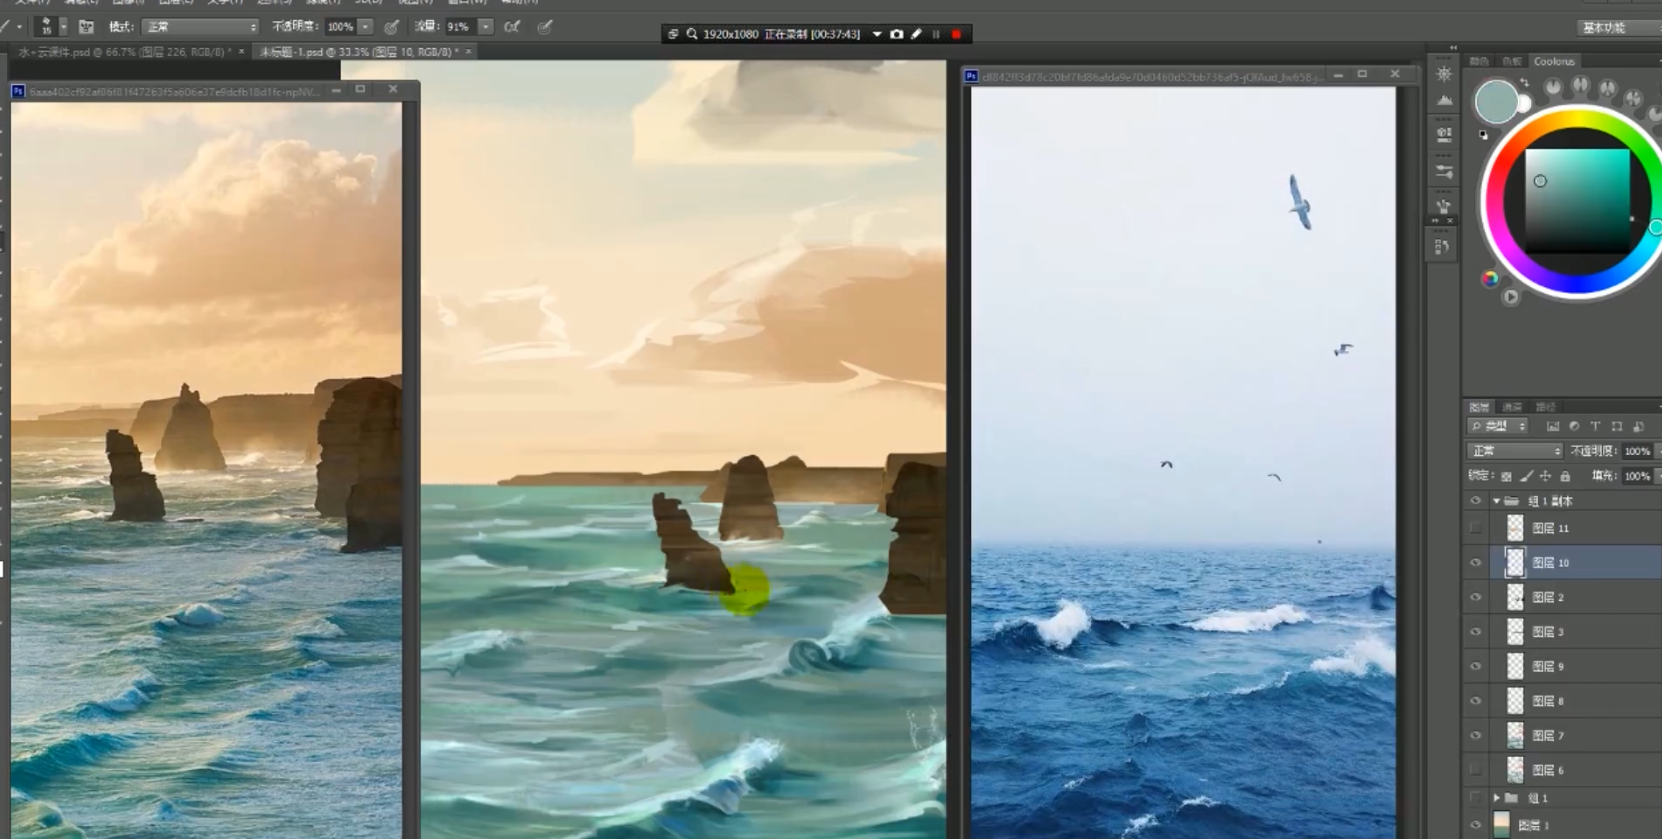
Task: Stop the recording with the red button
Action: click(x=956, y=34)
